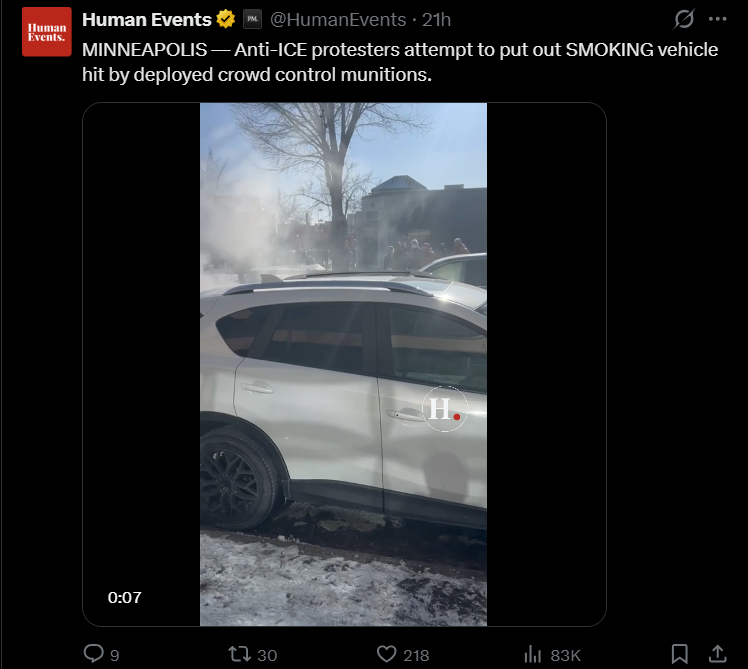The height and width of the screenshot is (669, 748).
Task: Visit the @HumanEvents handle link
Action: pos(338,20)
